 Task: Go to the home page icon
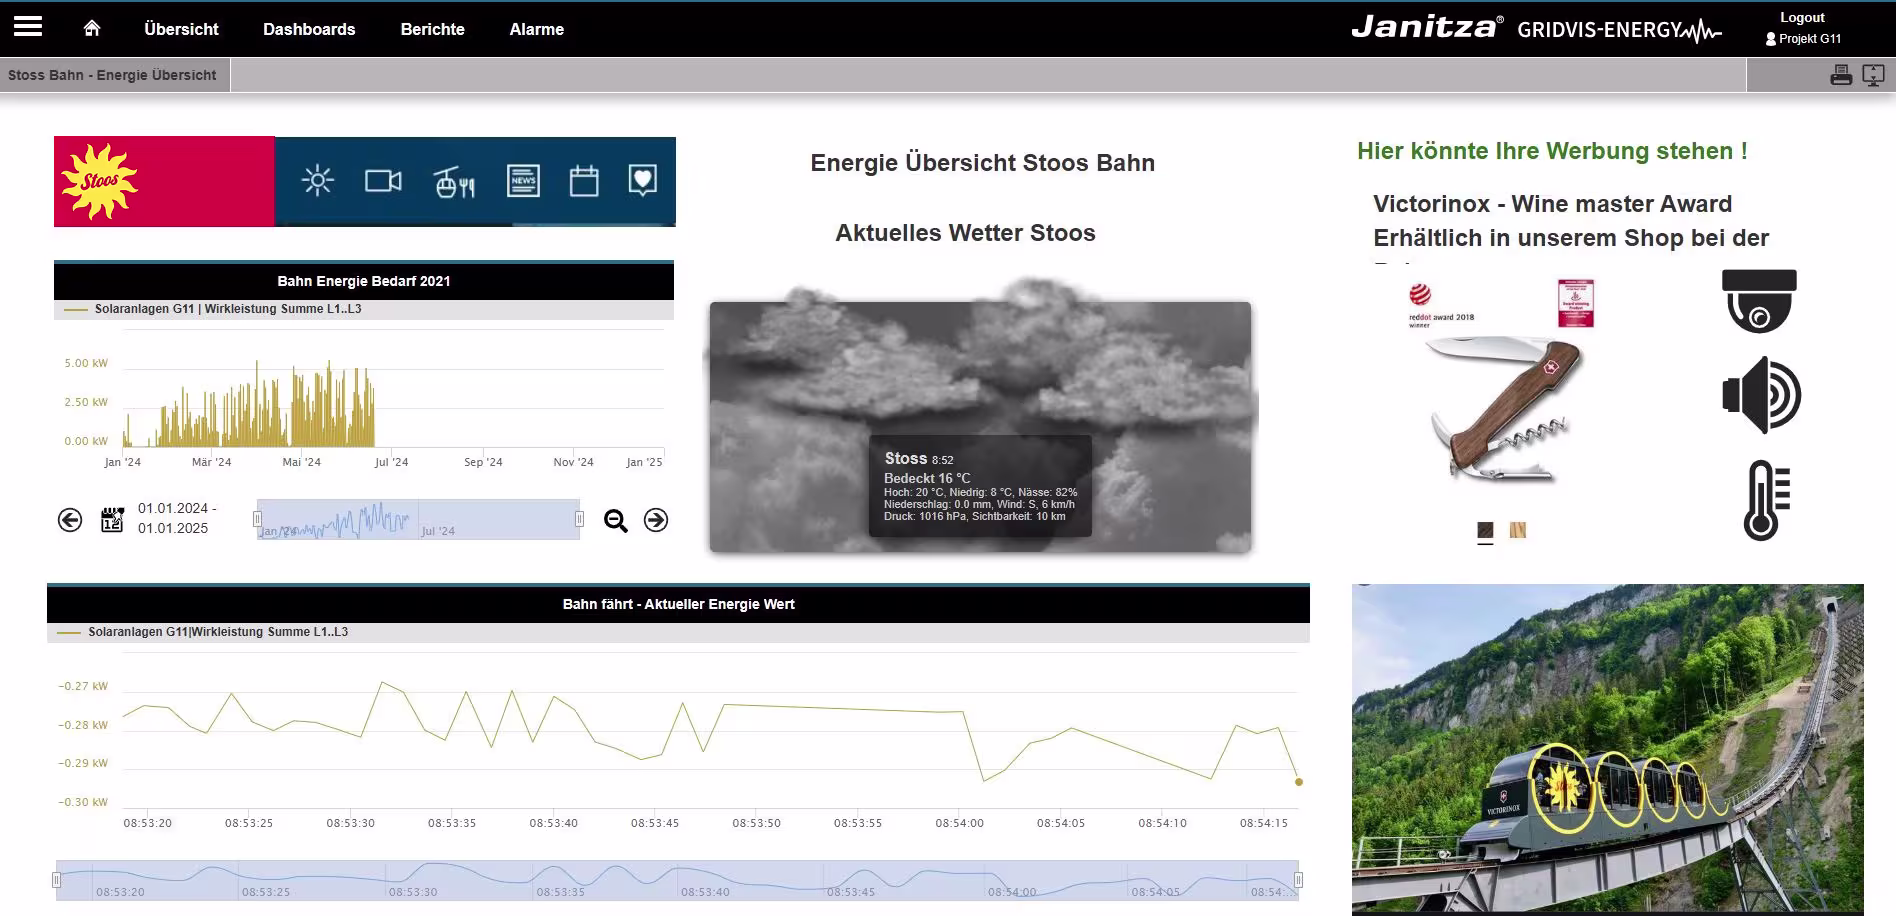(92, 29)
